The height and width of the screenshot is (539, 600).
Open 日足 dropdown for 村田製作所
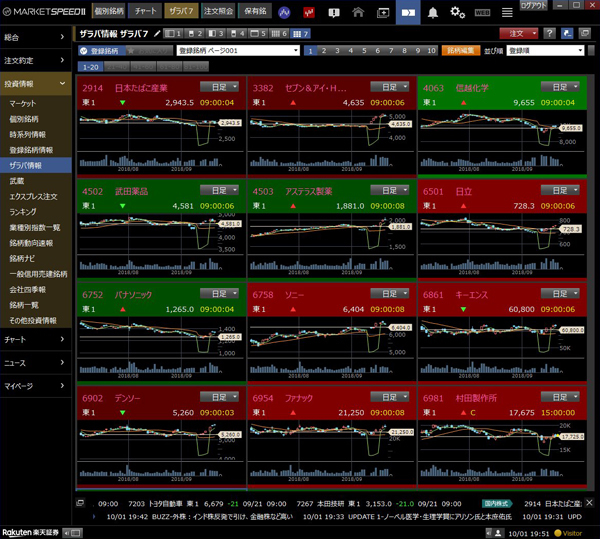point(560,397)
